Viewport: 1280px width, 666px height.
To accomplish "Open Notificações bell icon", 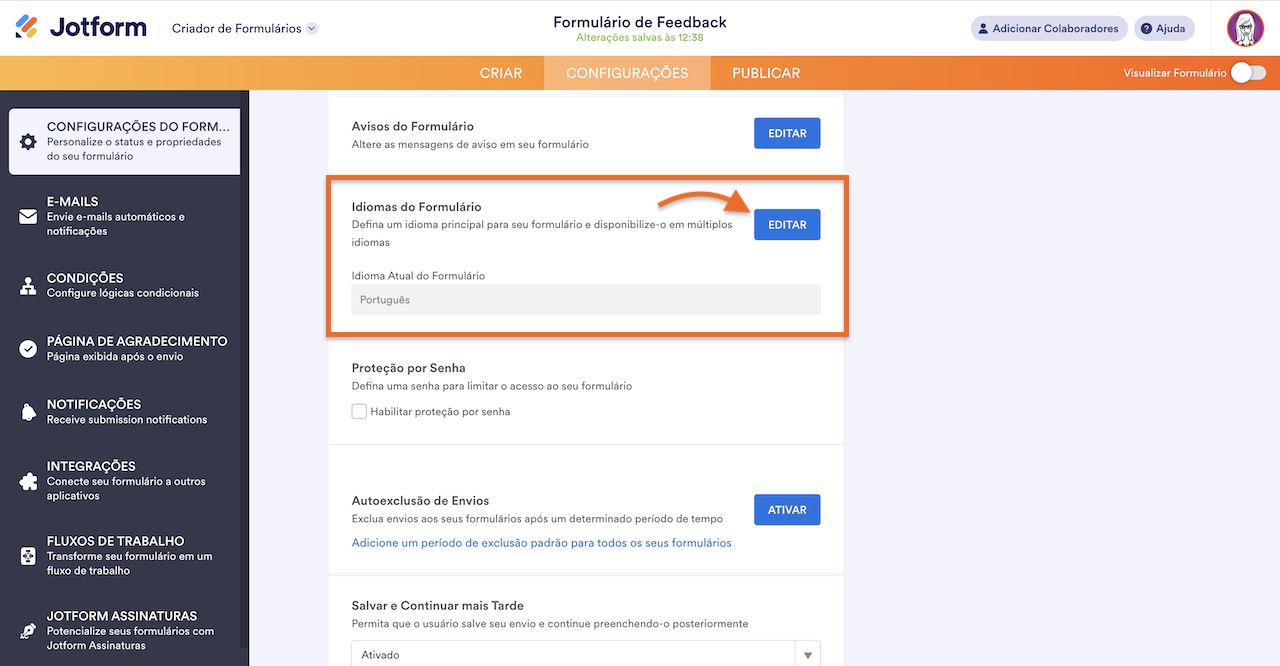I will tap(28, 412).
